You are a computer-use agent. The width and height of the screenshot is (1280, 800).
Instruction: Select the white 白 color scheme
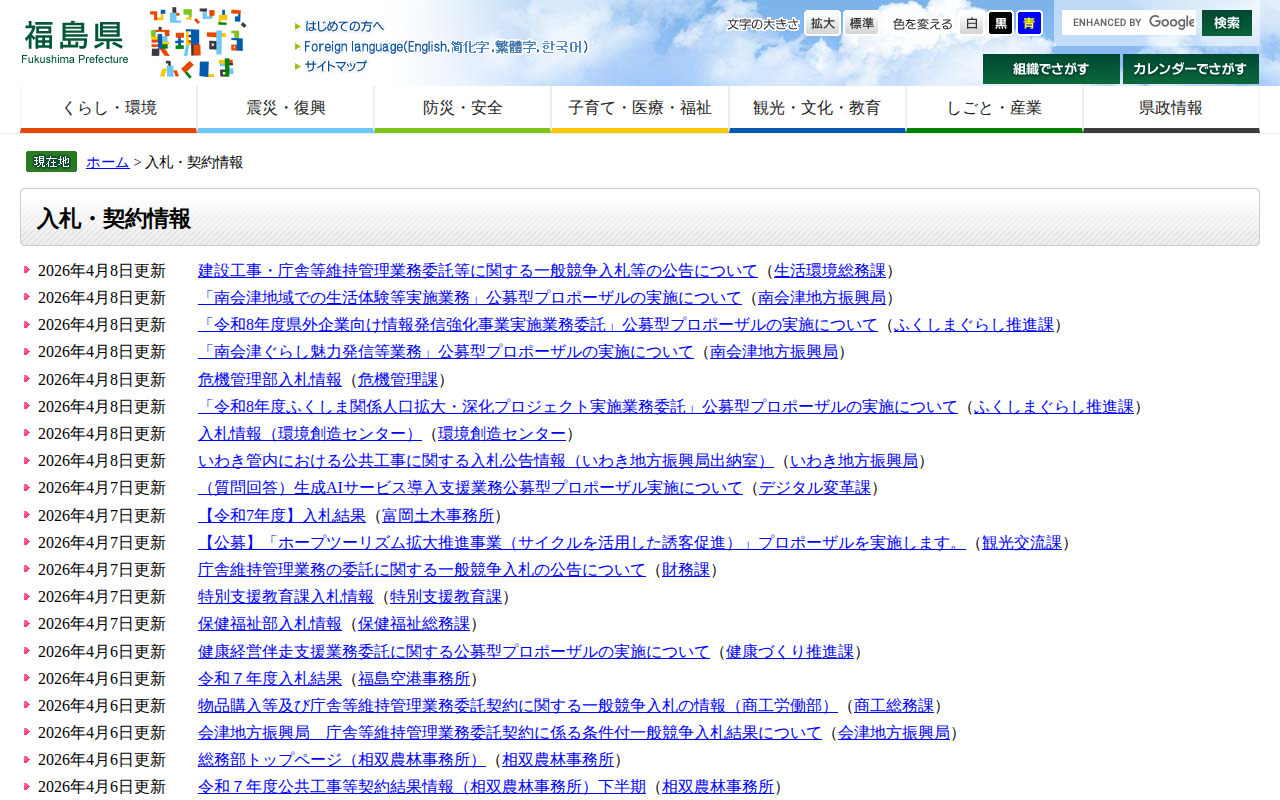tap(972, 23)
